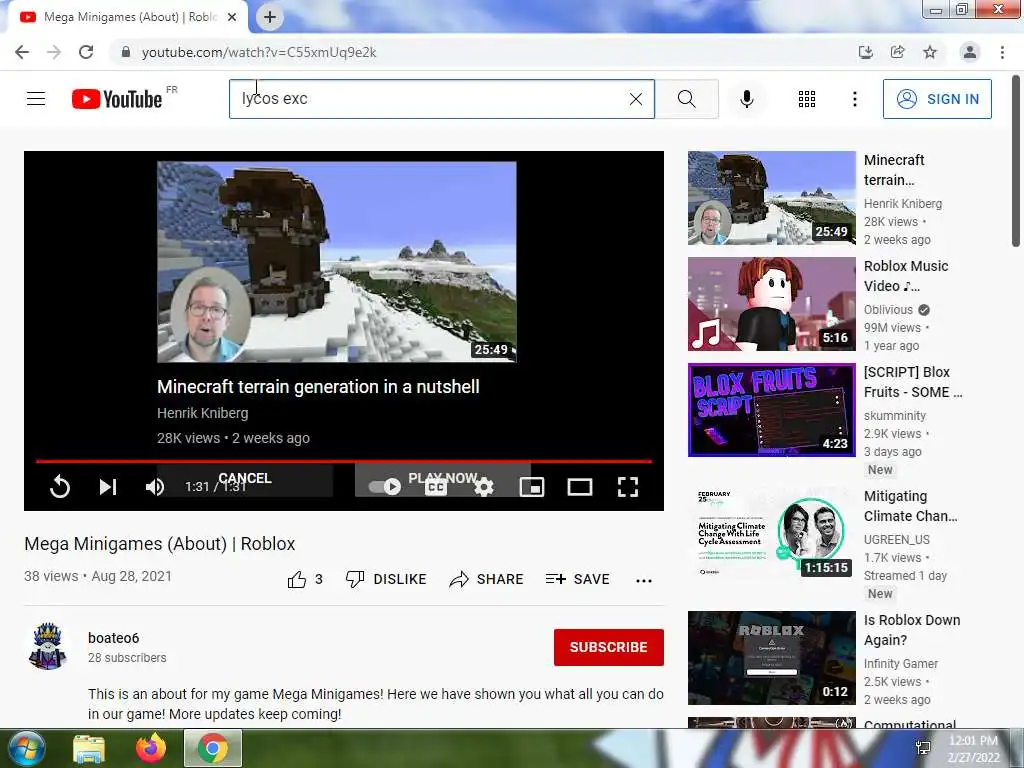Cancel the upcoming autoplay video
1024x768 pixels.
pos(245,479)
